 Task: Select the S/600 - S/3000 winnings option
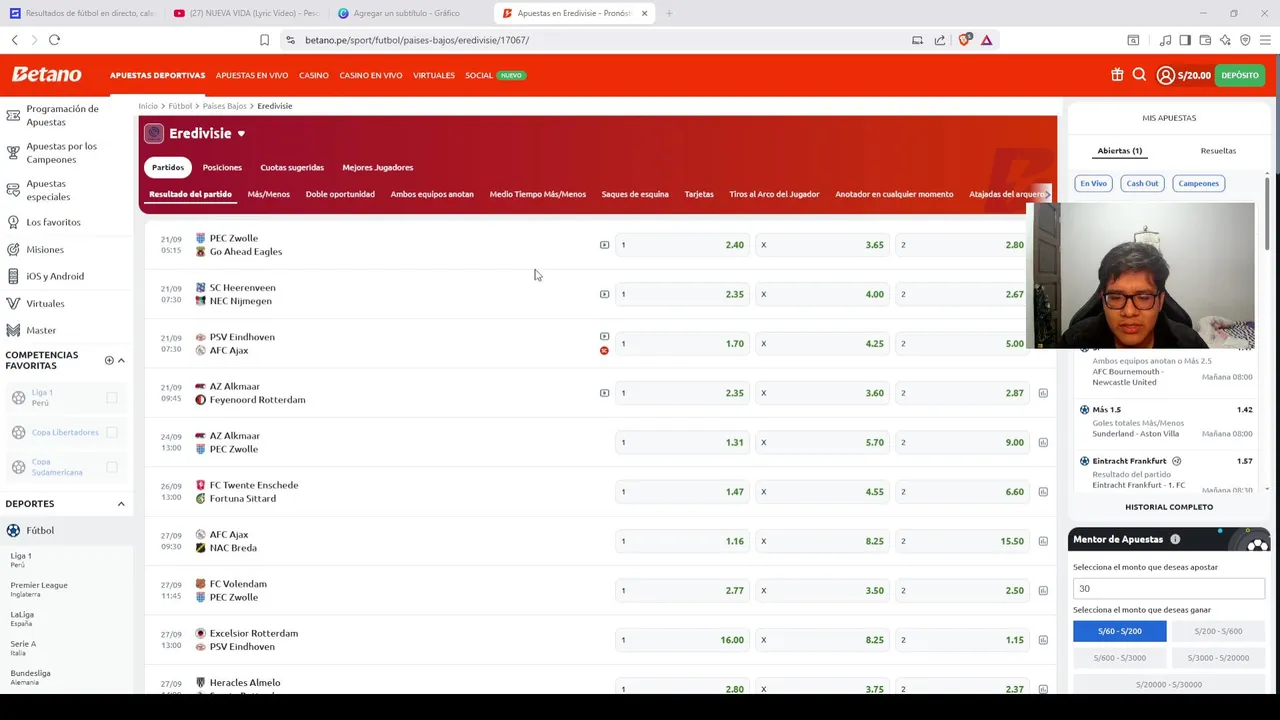[x=1119, y=658]
